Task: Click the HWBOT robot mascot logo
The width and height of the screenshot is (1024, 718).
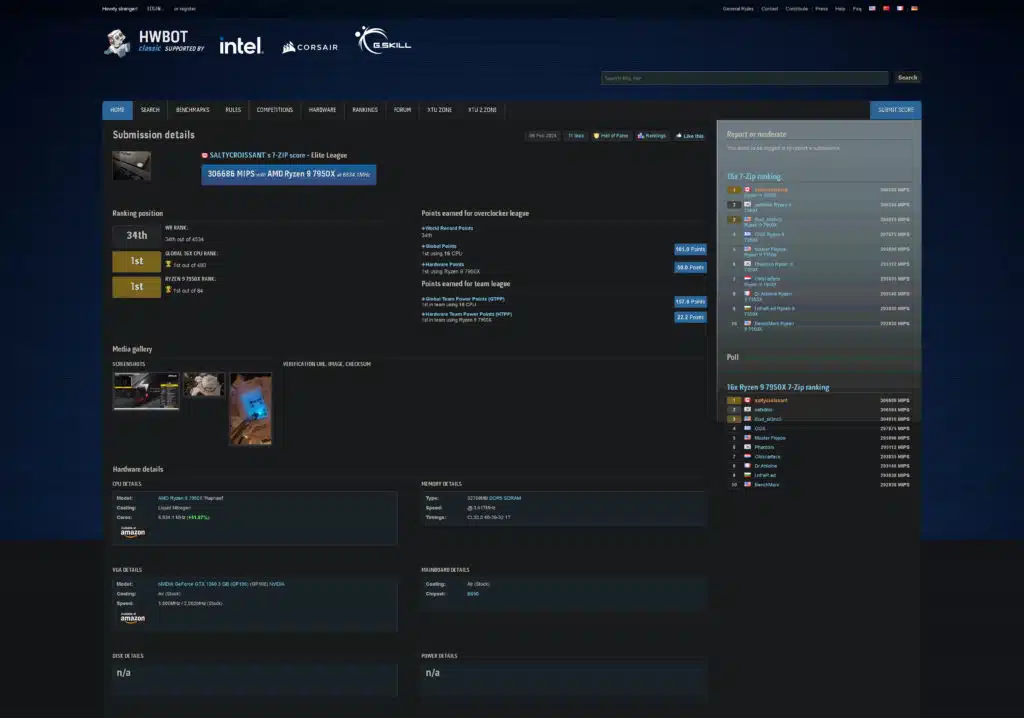Action: 118,43
